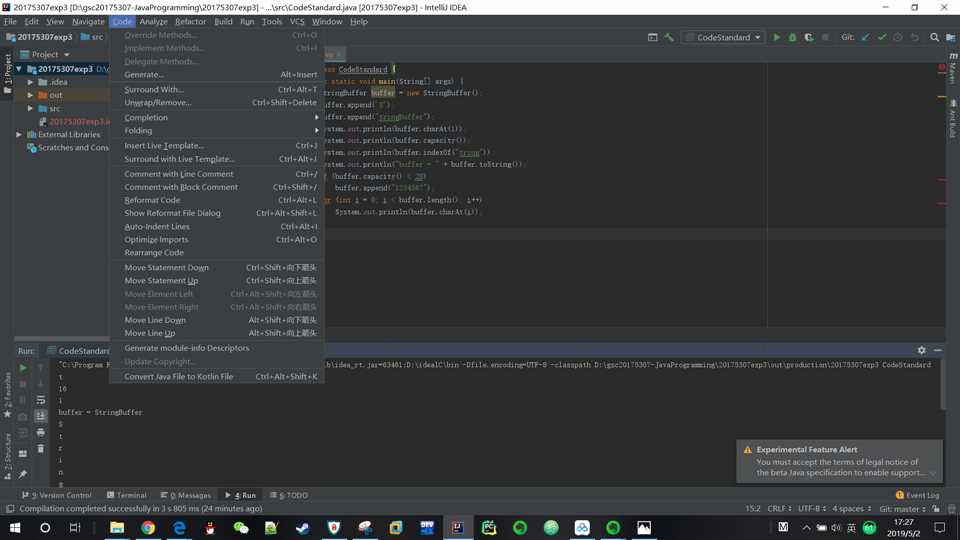The width and height of the screenshot is (960, 540).
Task: Choose Optimize Imports
Action: (217, 239)
